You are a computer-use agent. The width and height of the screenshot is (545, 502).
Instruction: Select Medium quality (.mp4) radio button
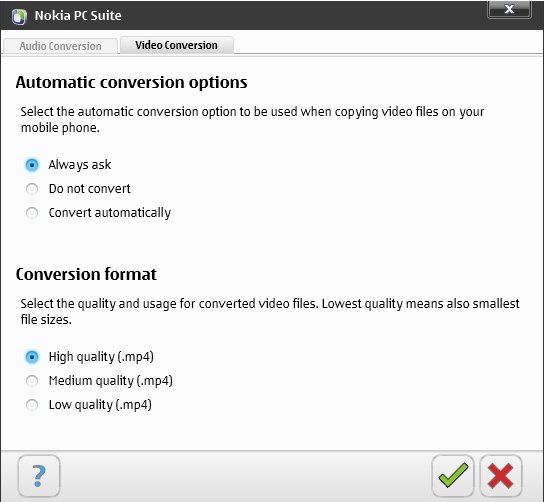(32, 381)
